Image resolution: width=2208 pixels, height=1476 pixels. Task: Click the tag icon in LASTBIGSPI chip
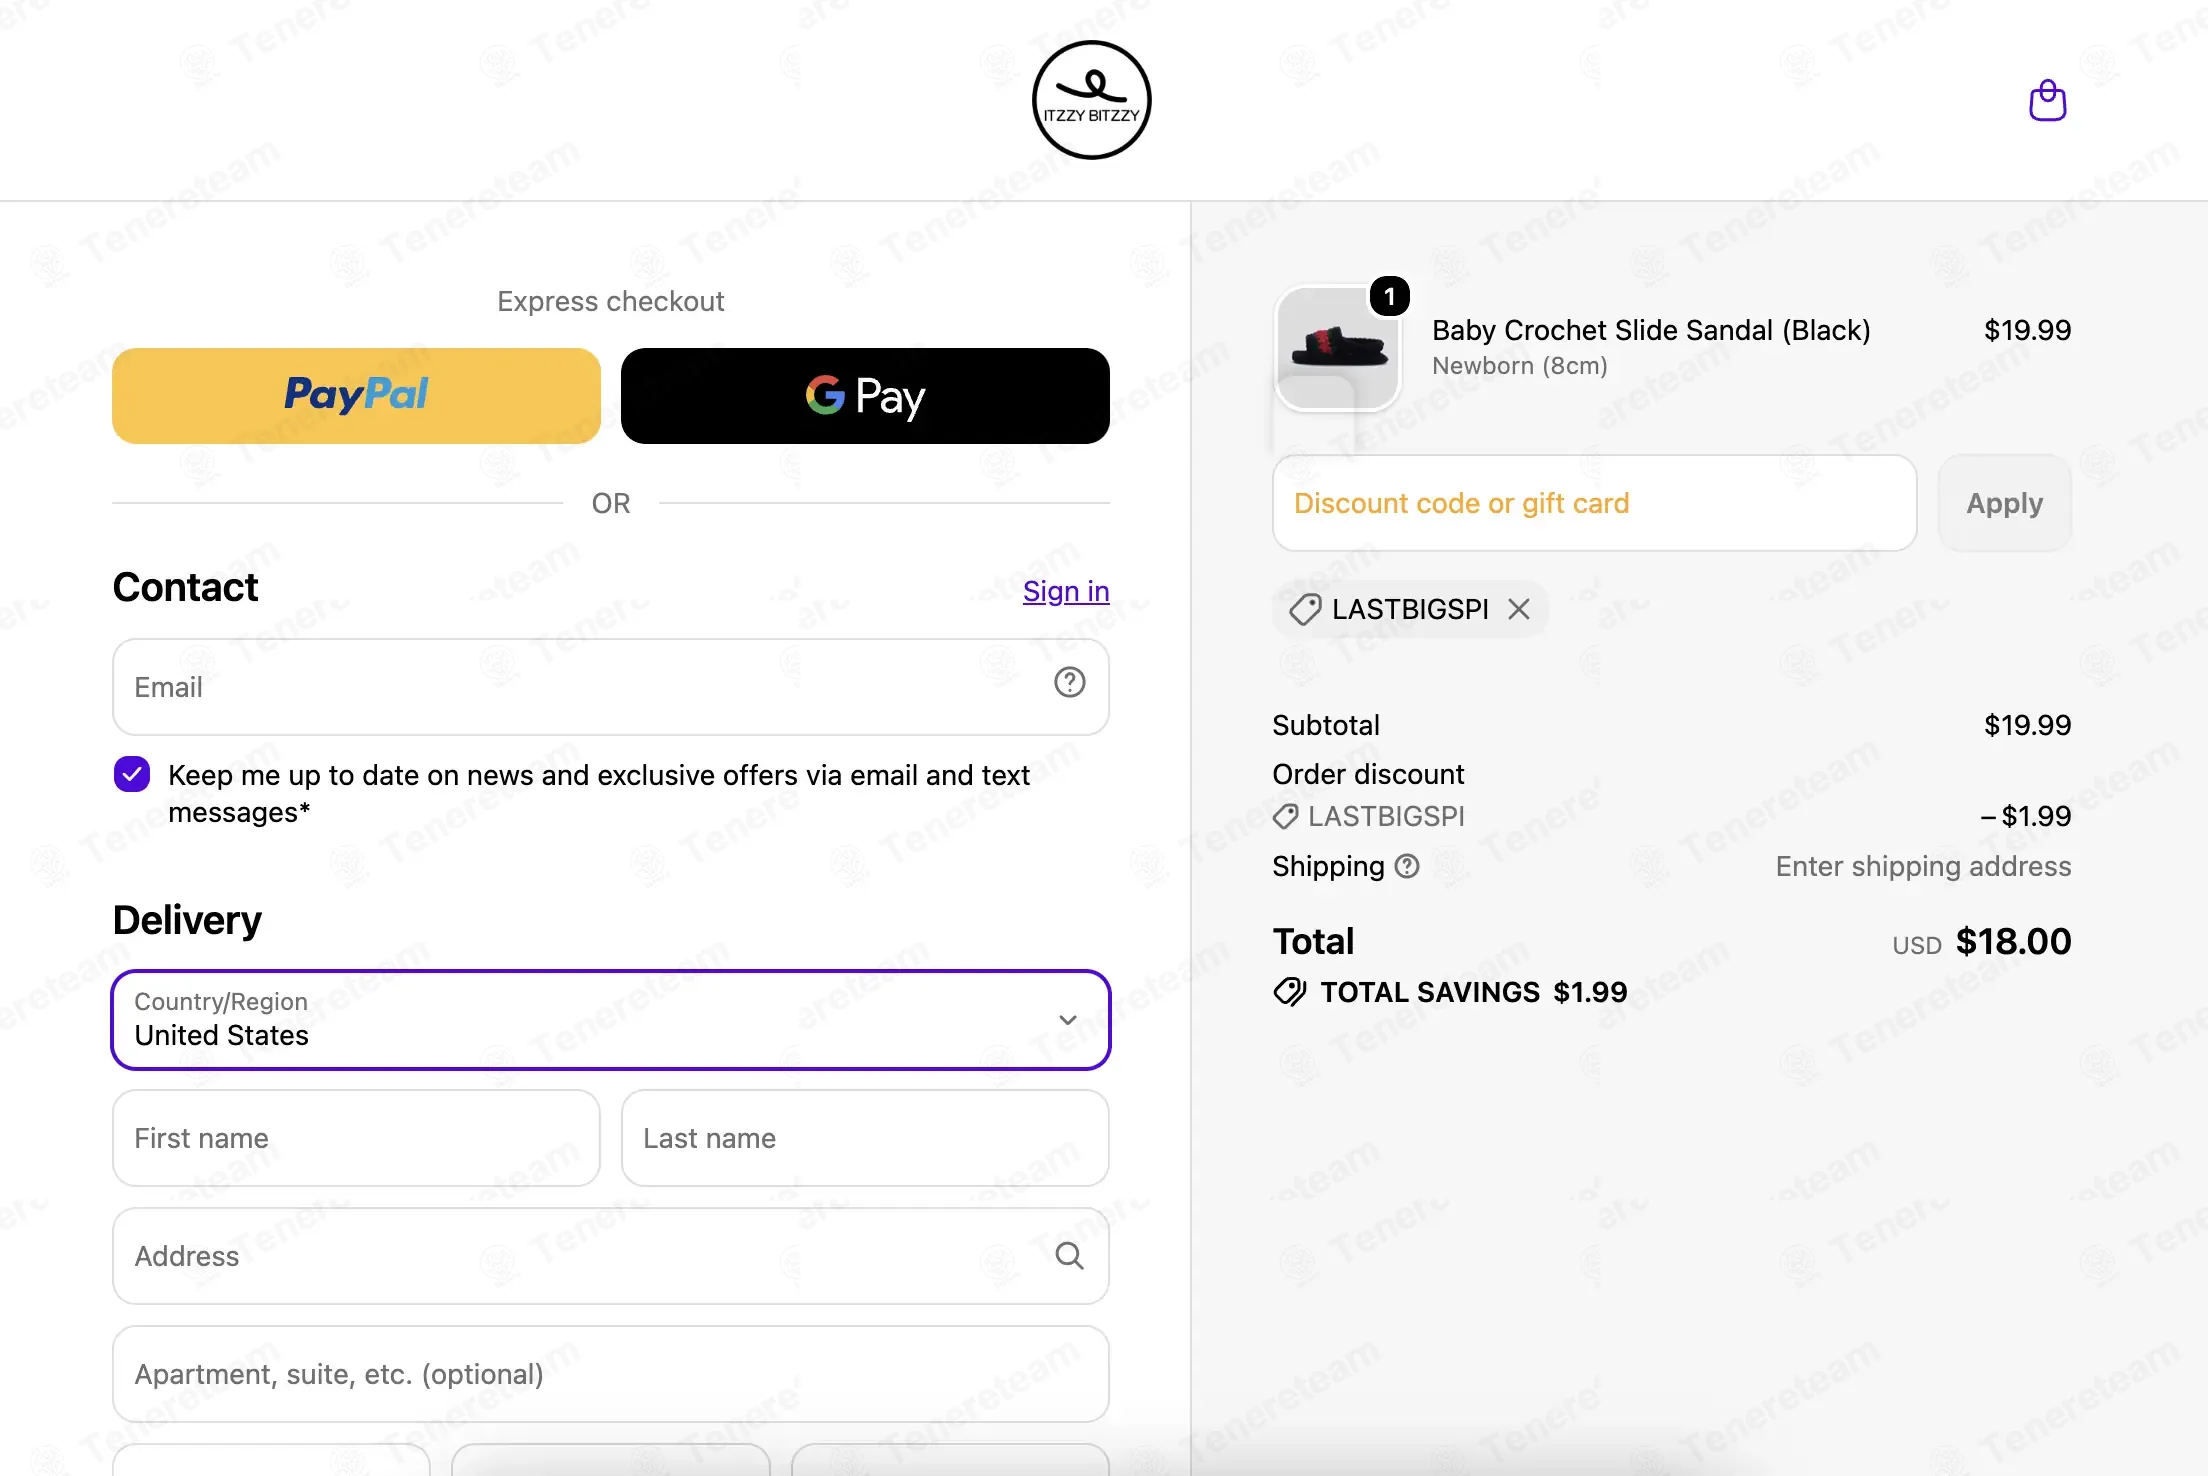1304,609
